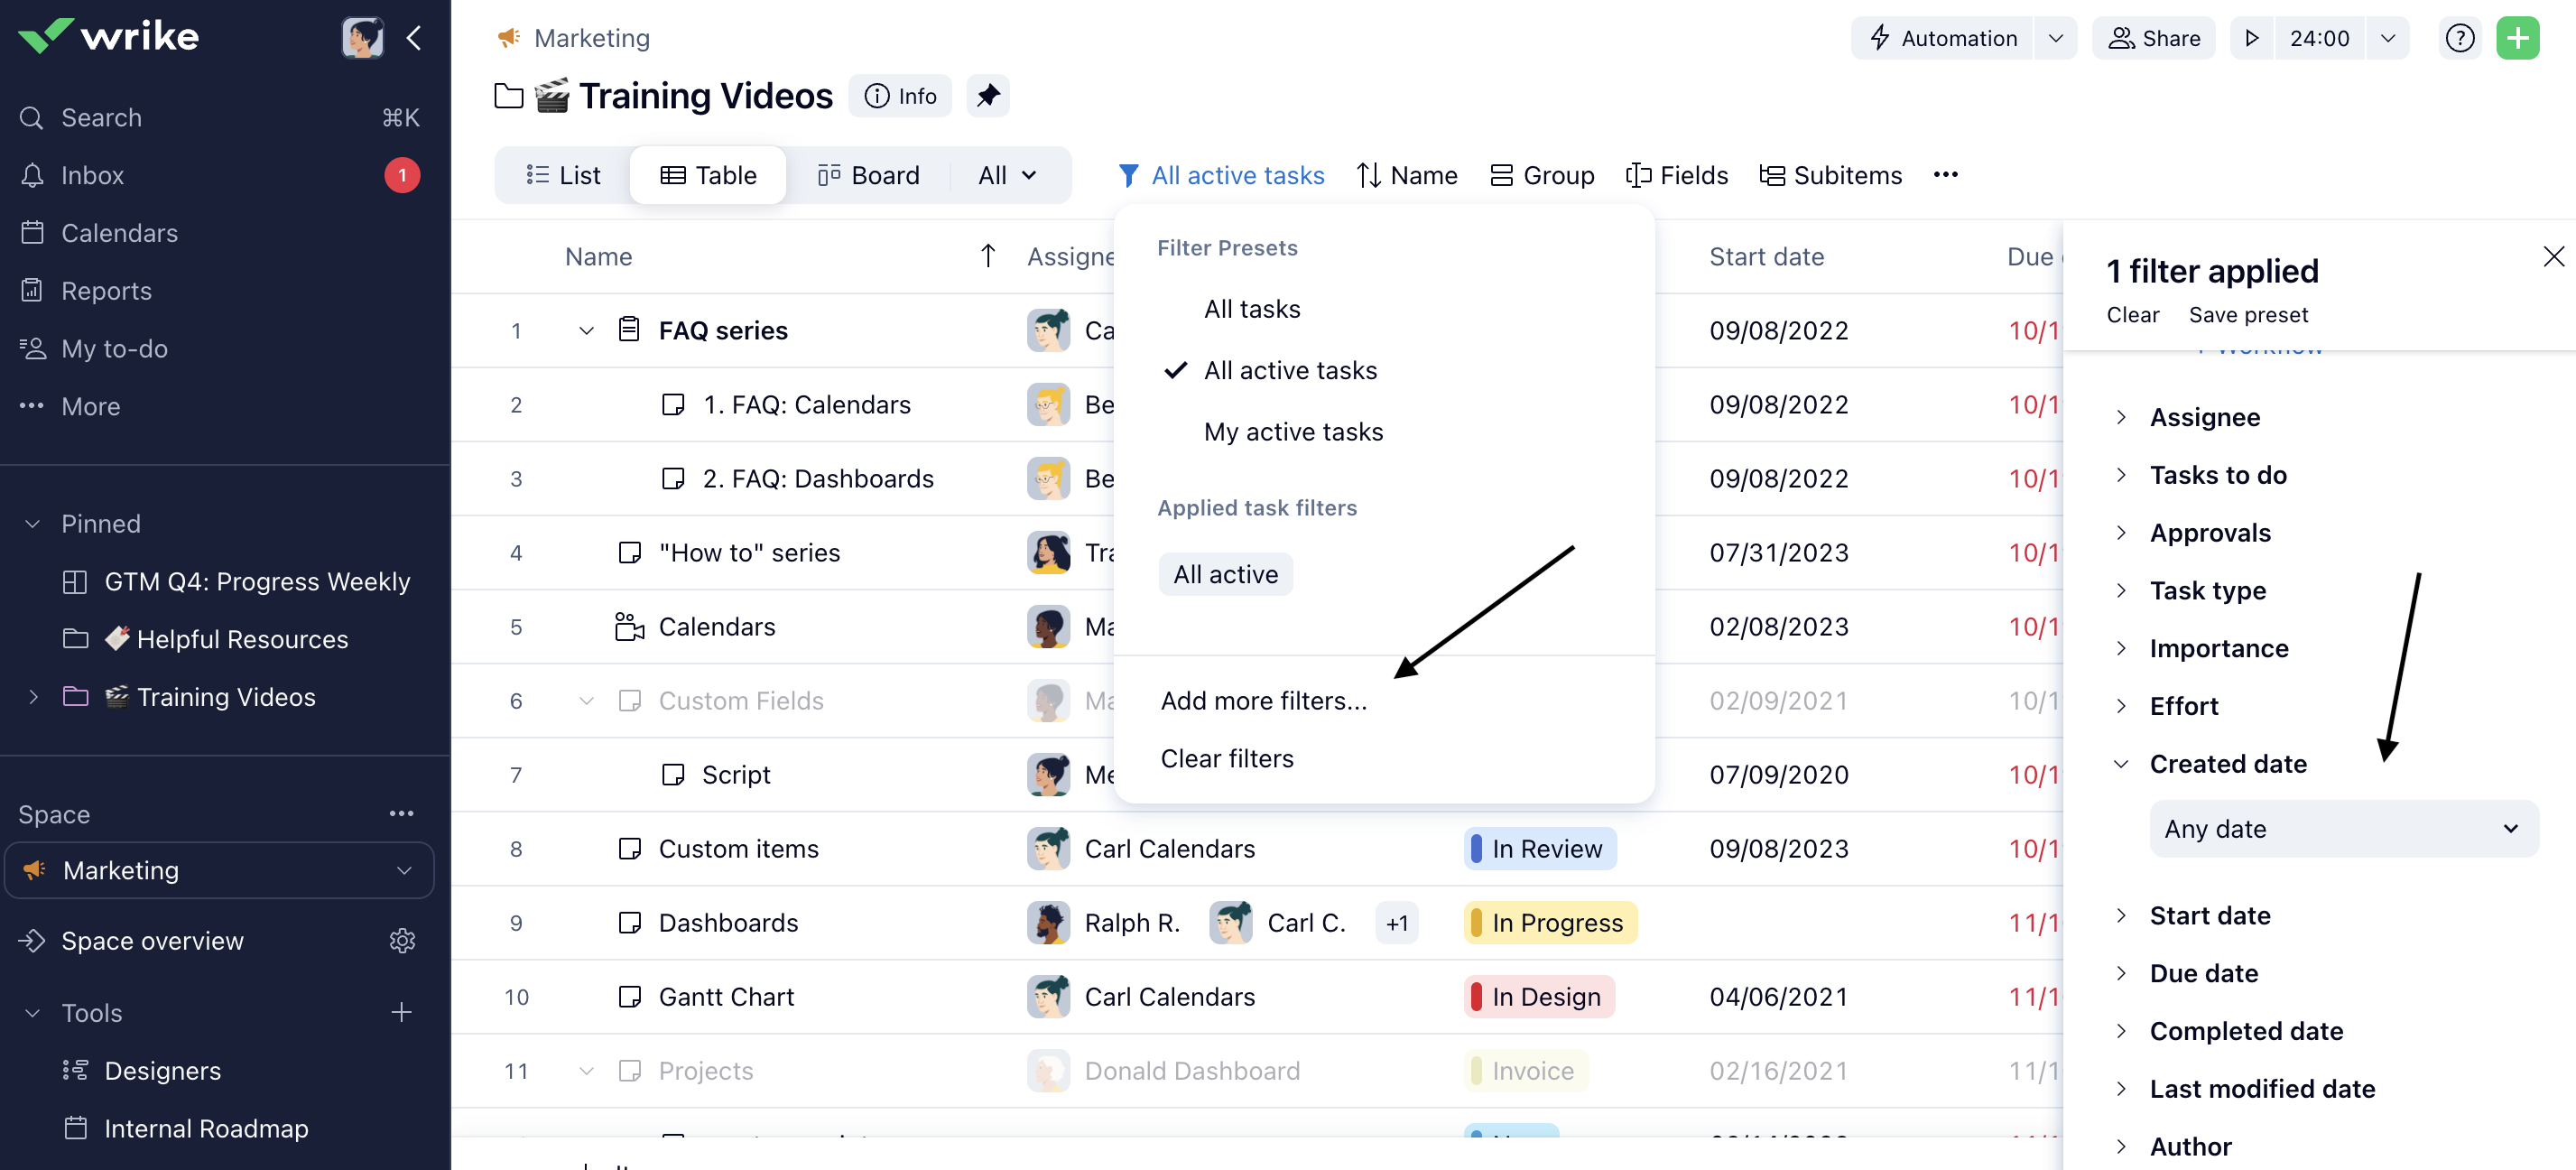Select the checked All active tasks preset
The width and height of the screenshot is (2576, 1170).
click(x=1289, y=370)
